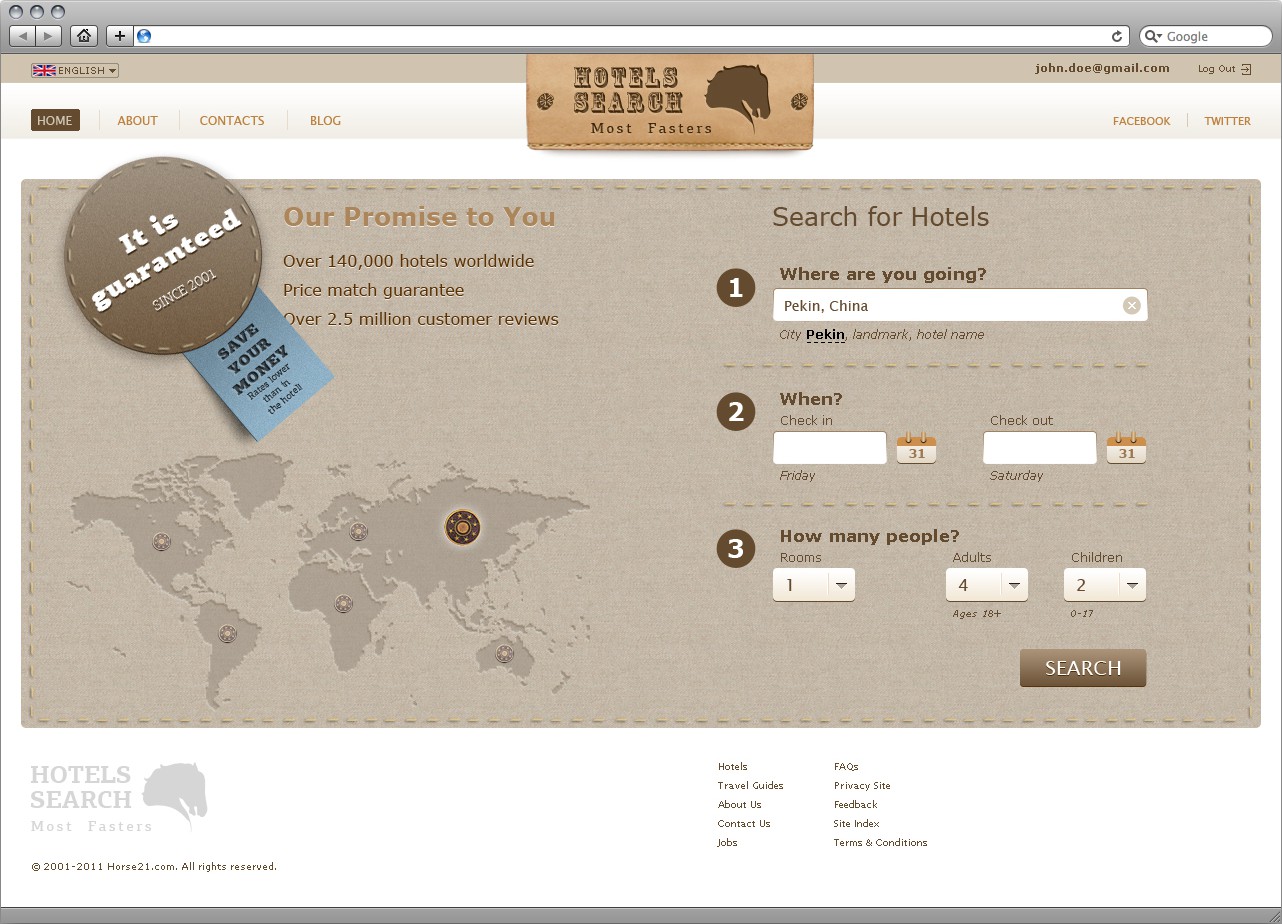This screenshot has height=924, width=1282.
Task: Open the BLOG navigation tab
Action: coord(325,121)
